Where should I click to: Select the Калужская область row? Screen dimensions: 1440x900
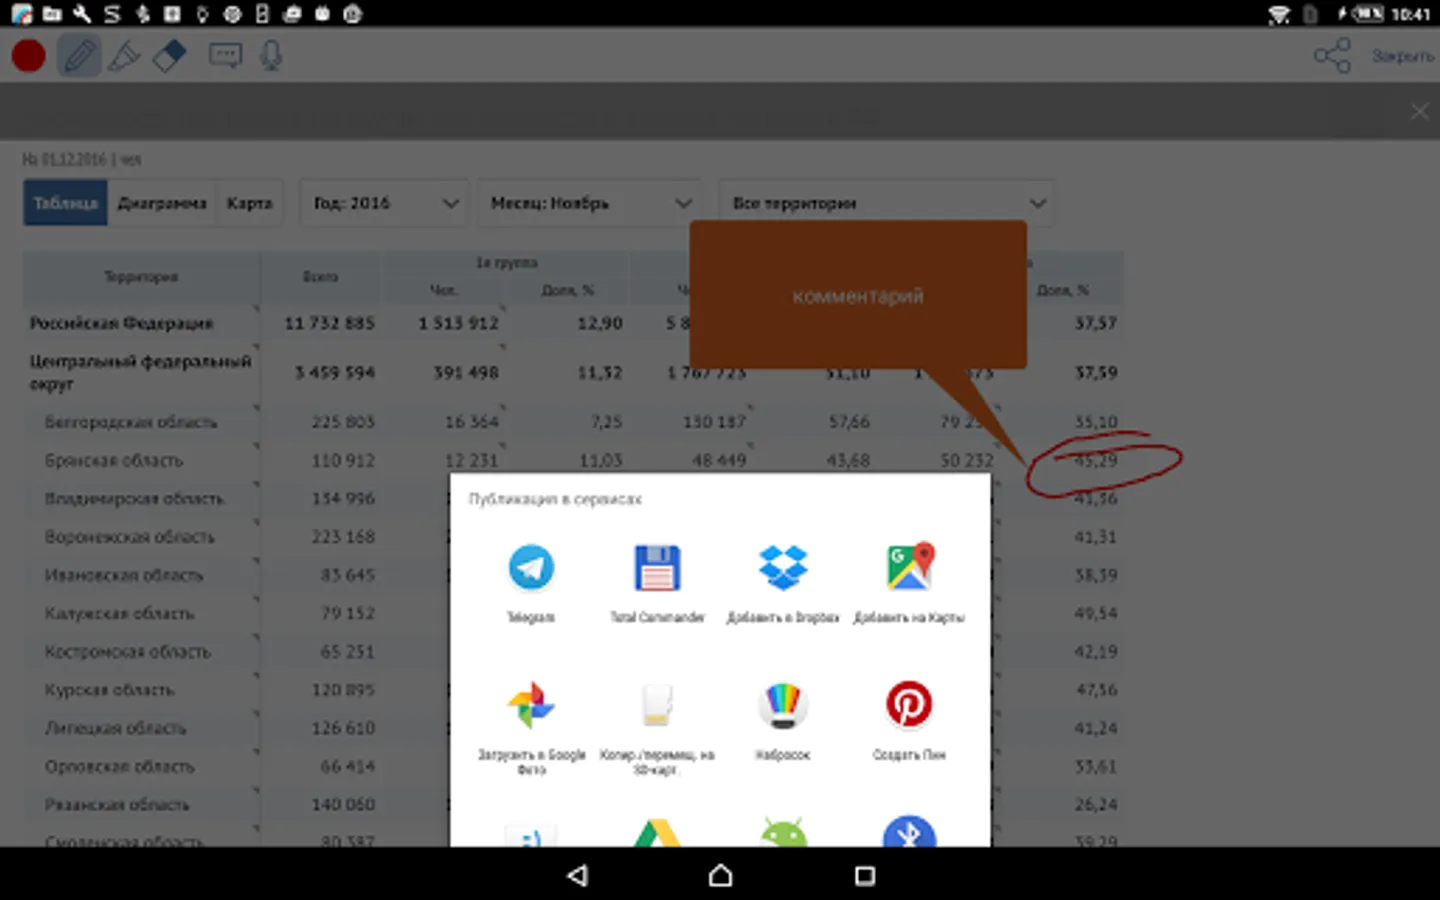[573, 613]
